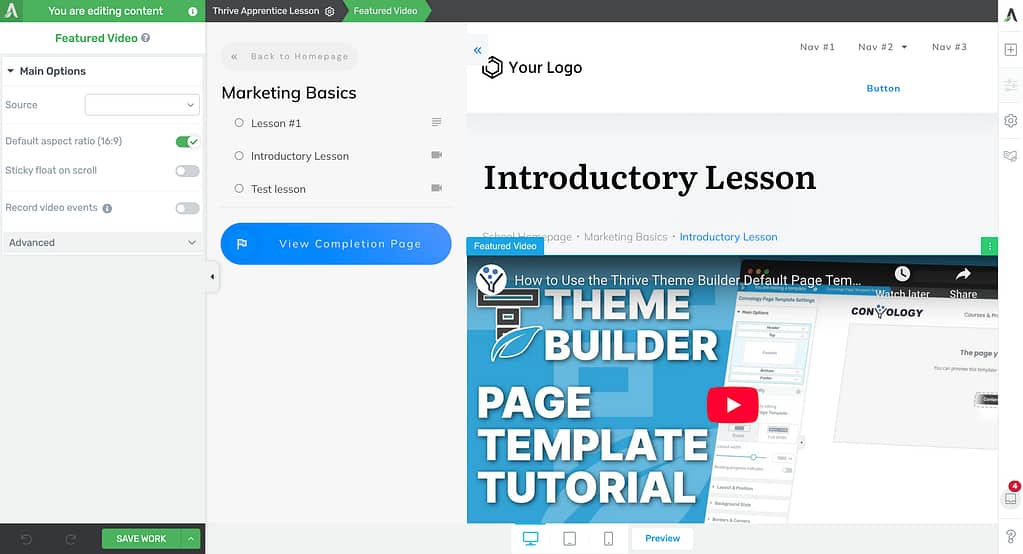Screen dimensions: 1023x554
Task: Open the editing content info icon
Action: point(192,11)
